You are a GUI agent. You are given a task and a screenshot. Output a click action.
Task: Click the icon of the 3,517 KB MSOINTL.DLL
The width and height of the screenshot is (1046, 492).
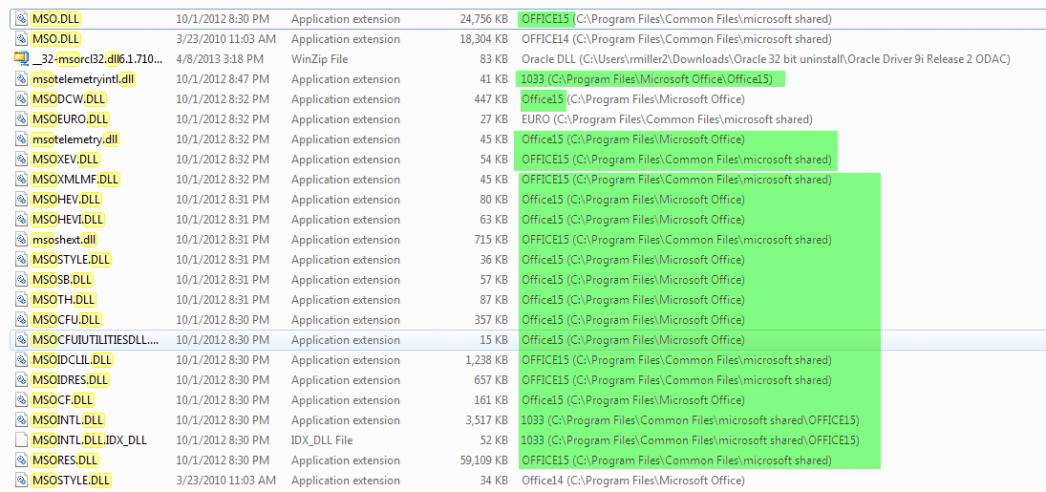point(21,420)
